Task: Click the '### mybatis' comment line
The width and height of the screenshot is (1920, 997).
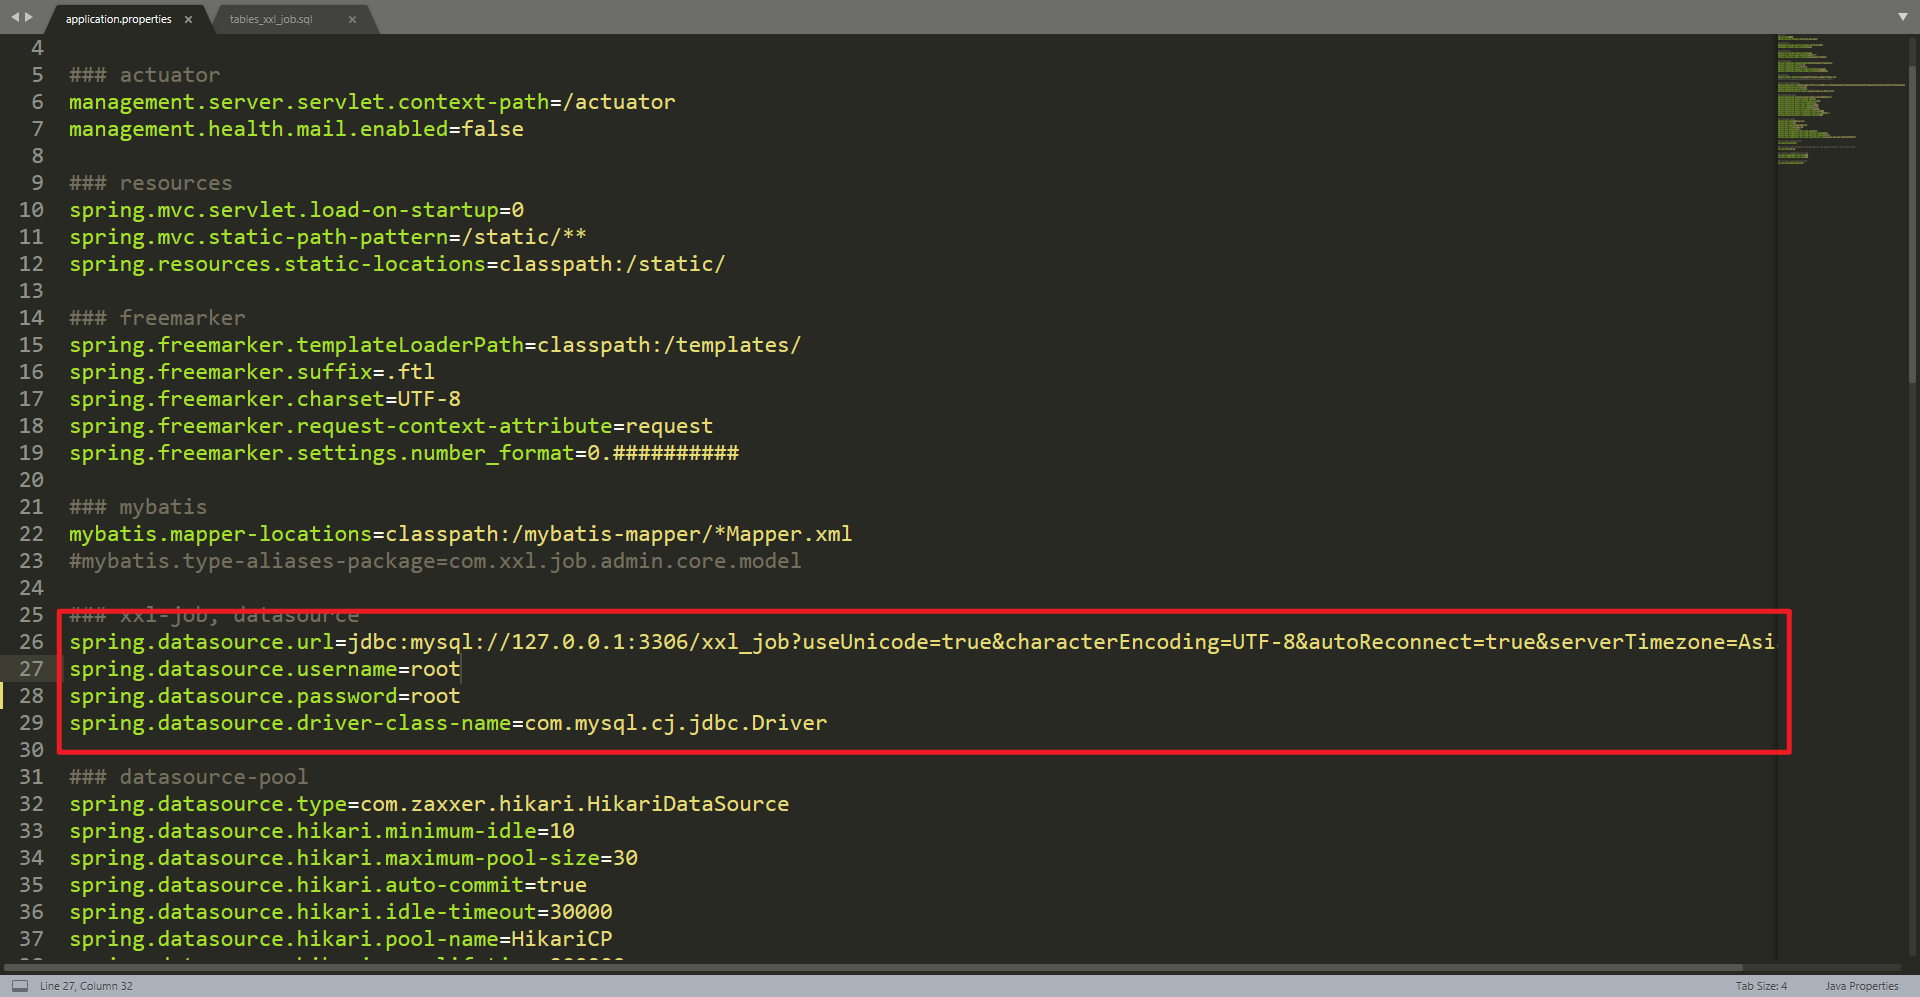Action: [138, 507]
